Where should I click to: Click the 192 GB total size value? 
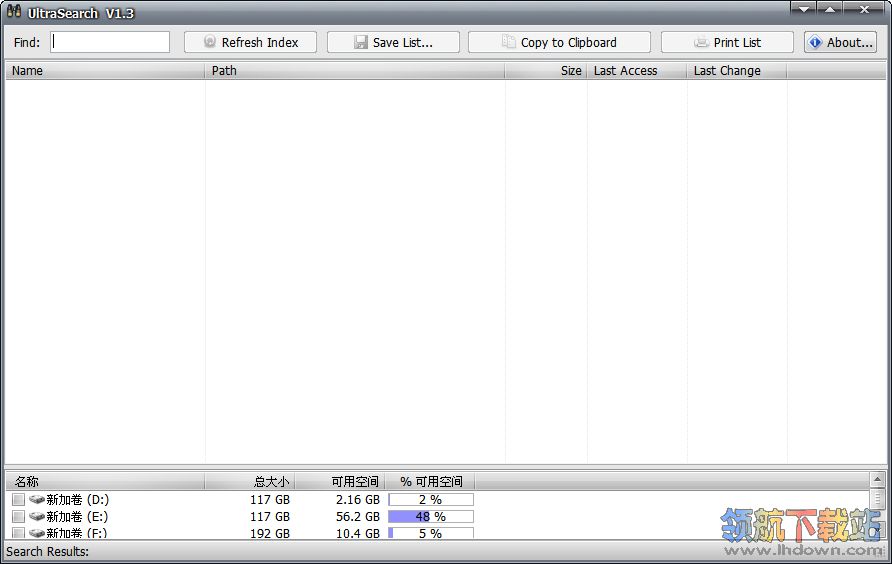[x=270, y=533]
